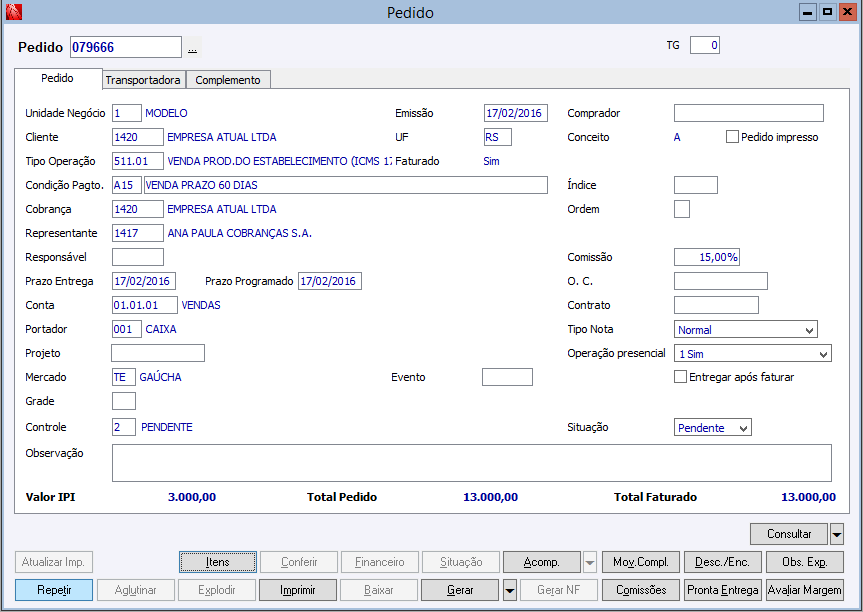The width and height of the screenshot is (863, 612).
Task: Click the Desc./Enc. button
Action: point(723,562)
